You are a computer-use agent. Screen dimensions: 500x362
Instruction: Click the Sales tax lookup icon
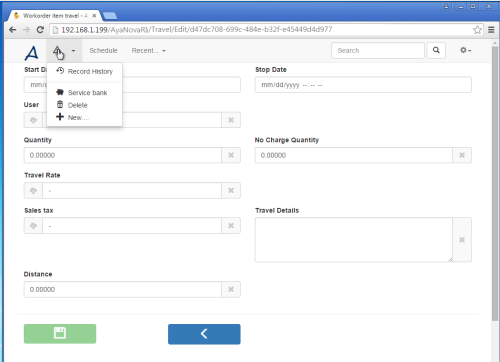click(33, 226)
